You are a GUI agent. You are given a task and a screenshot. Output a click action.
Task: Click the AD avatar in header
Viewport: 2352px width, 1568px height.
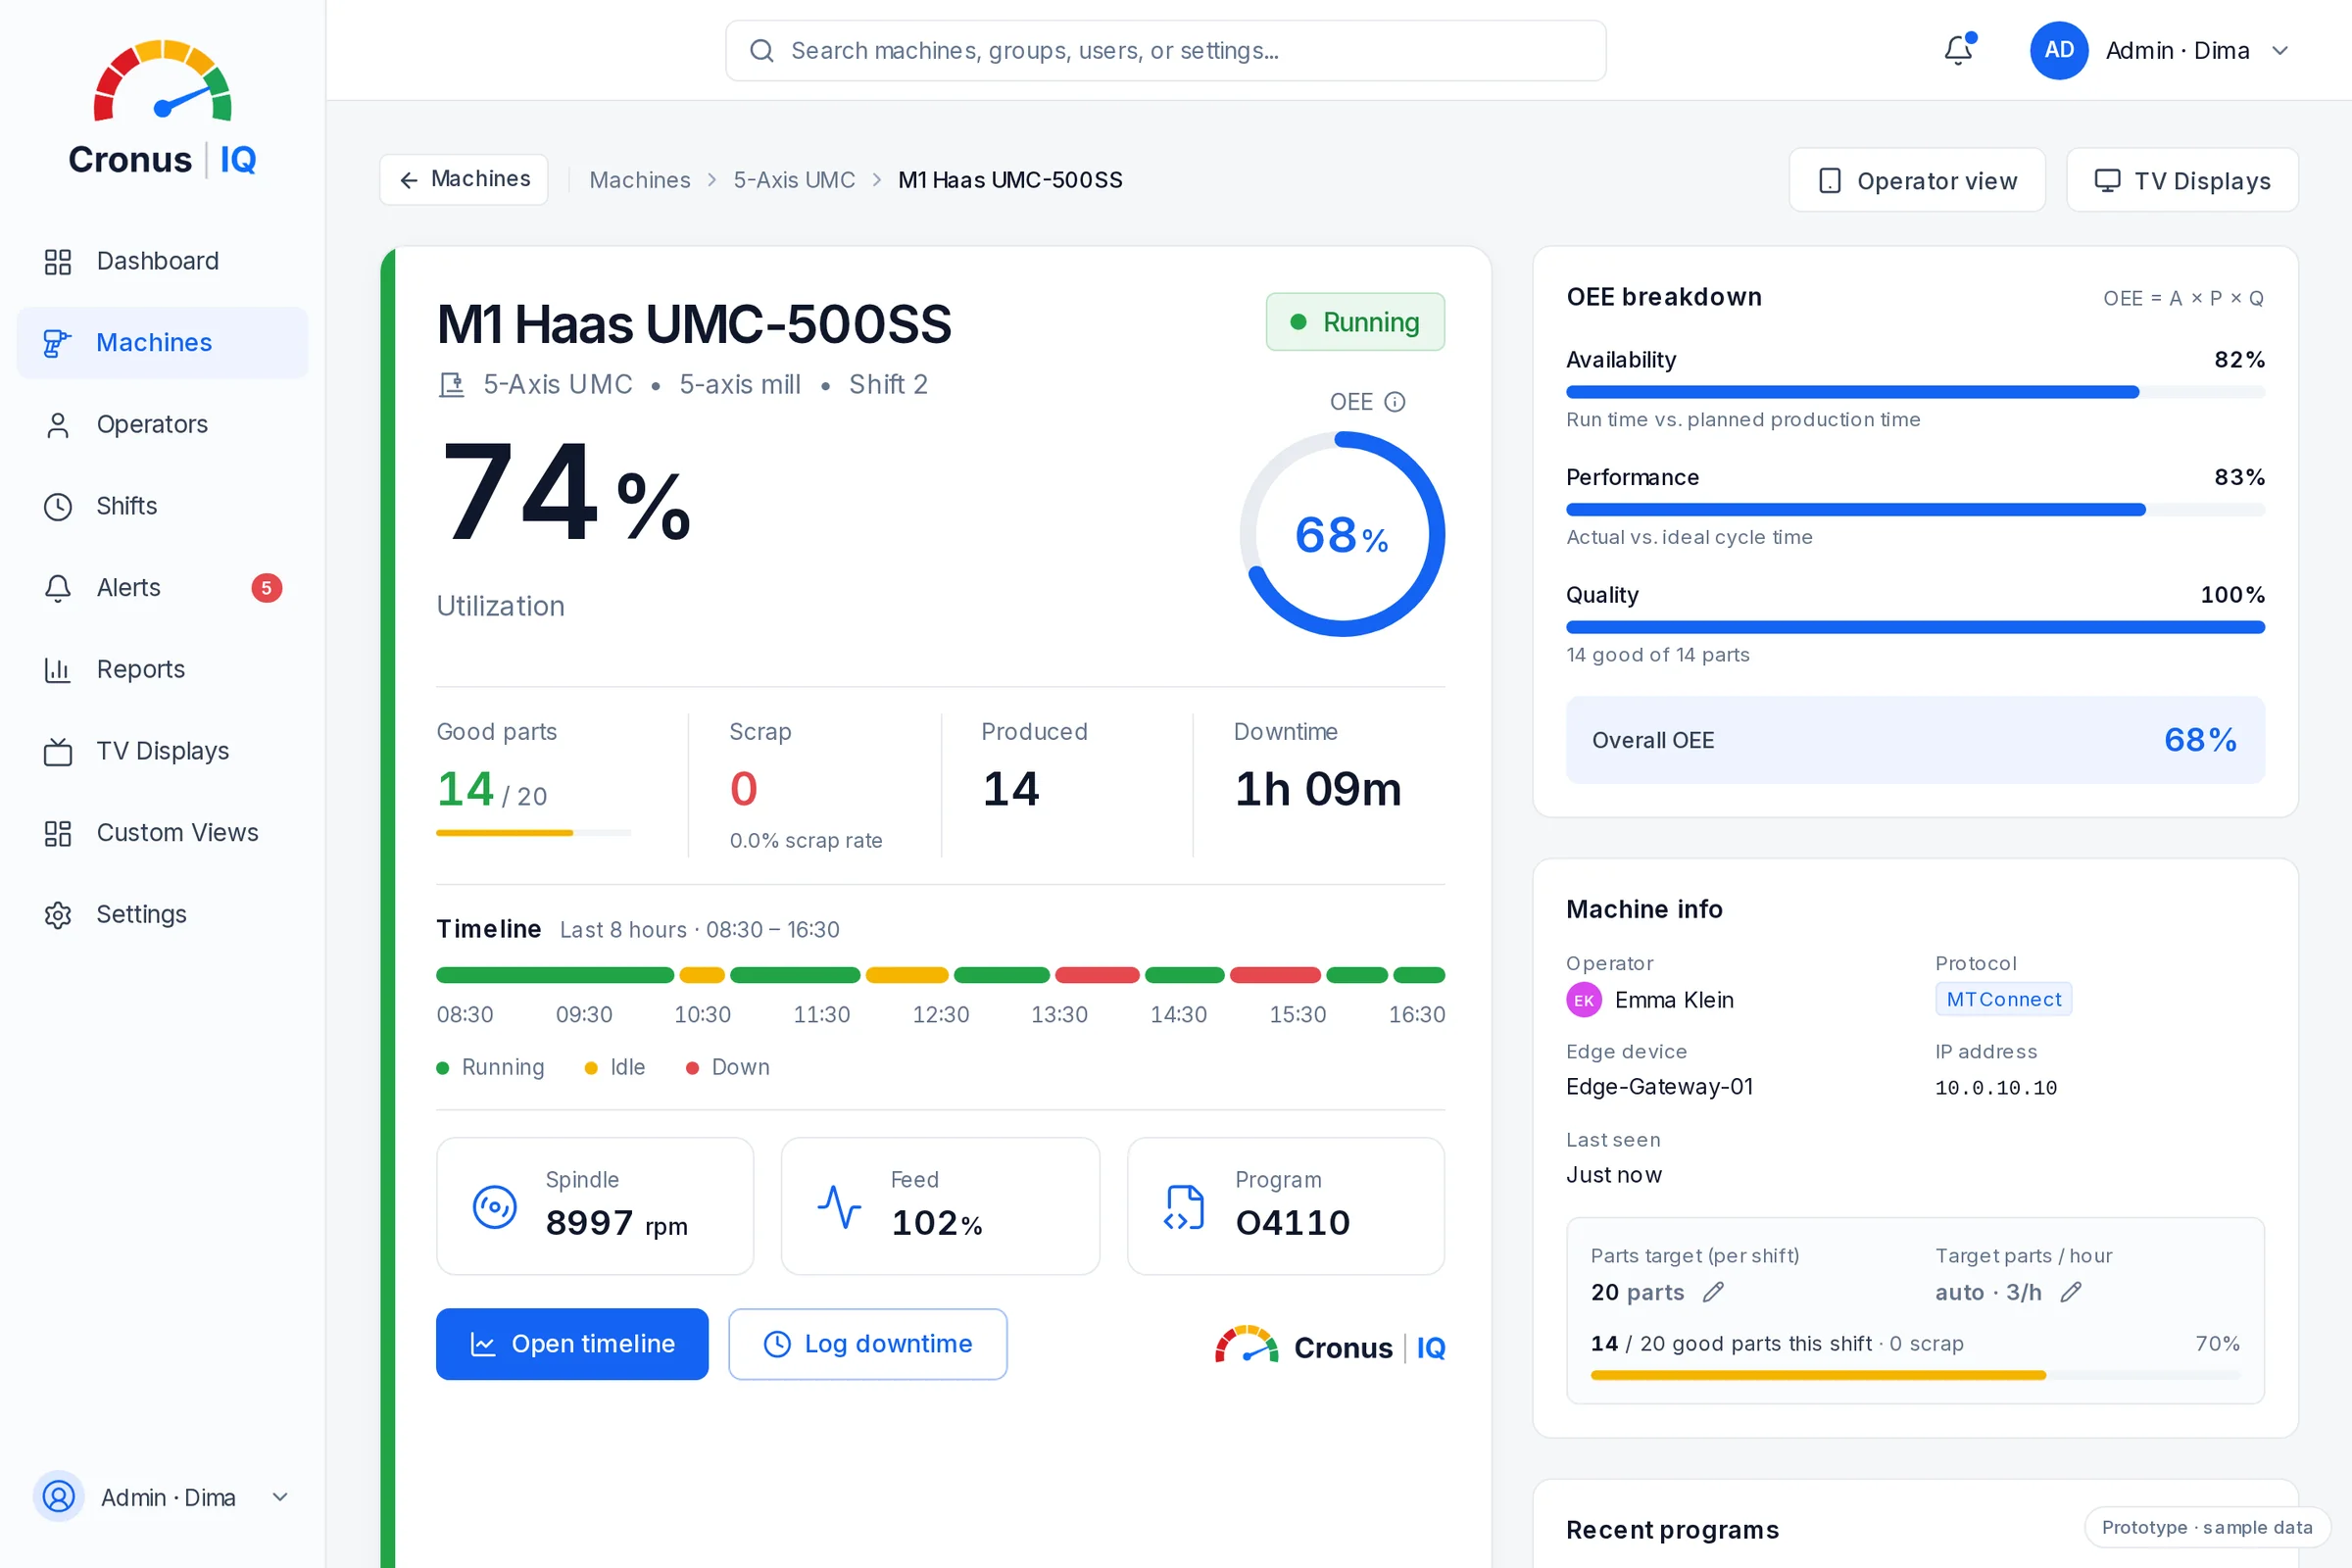[x=2059, y=50]
